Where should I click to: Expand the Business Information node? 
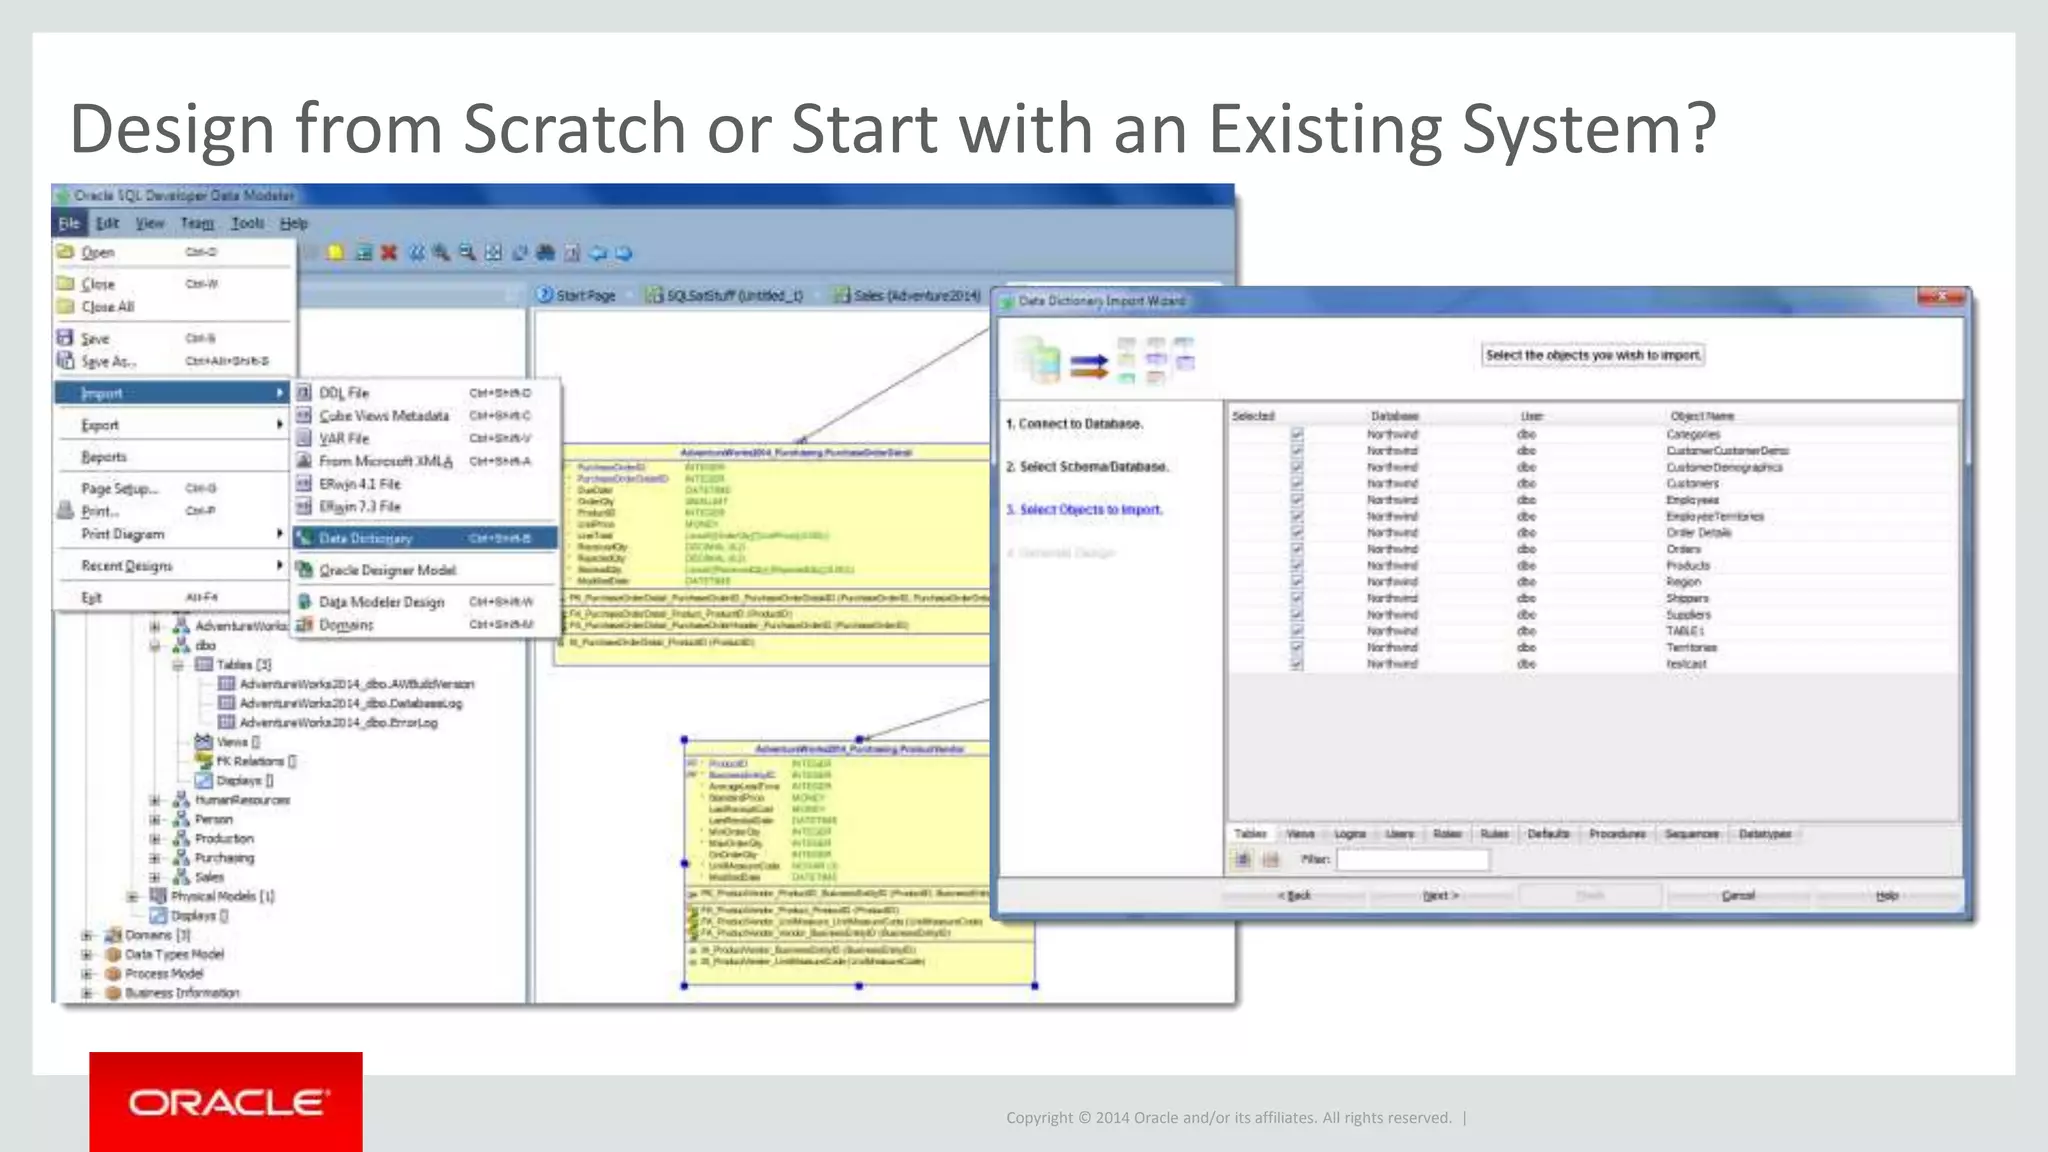point(87,993)
